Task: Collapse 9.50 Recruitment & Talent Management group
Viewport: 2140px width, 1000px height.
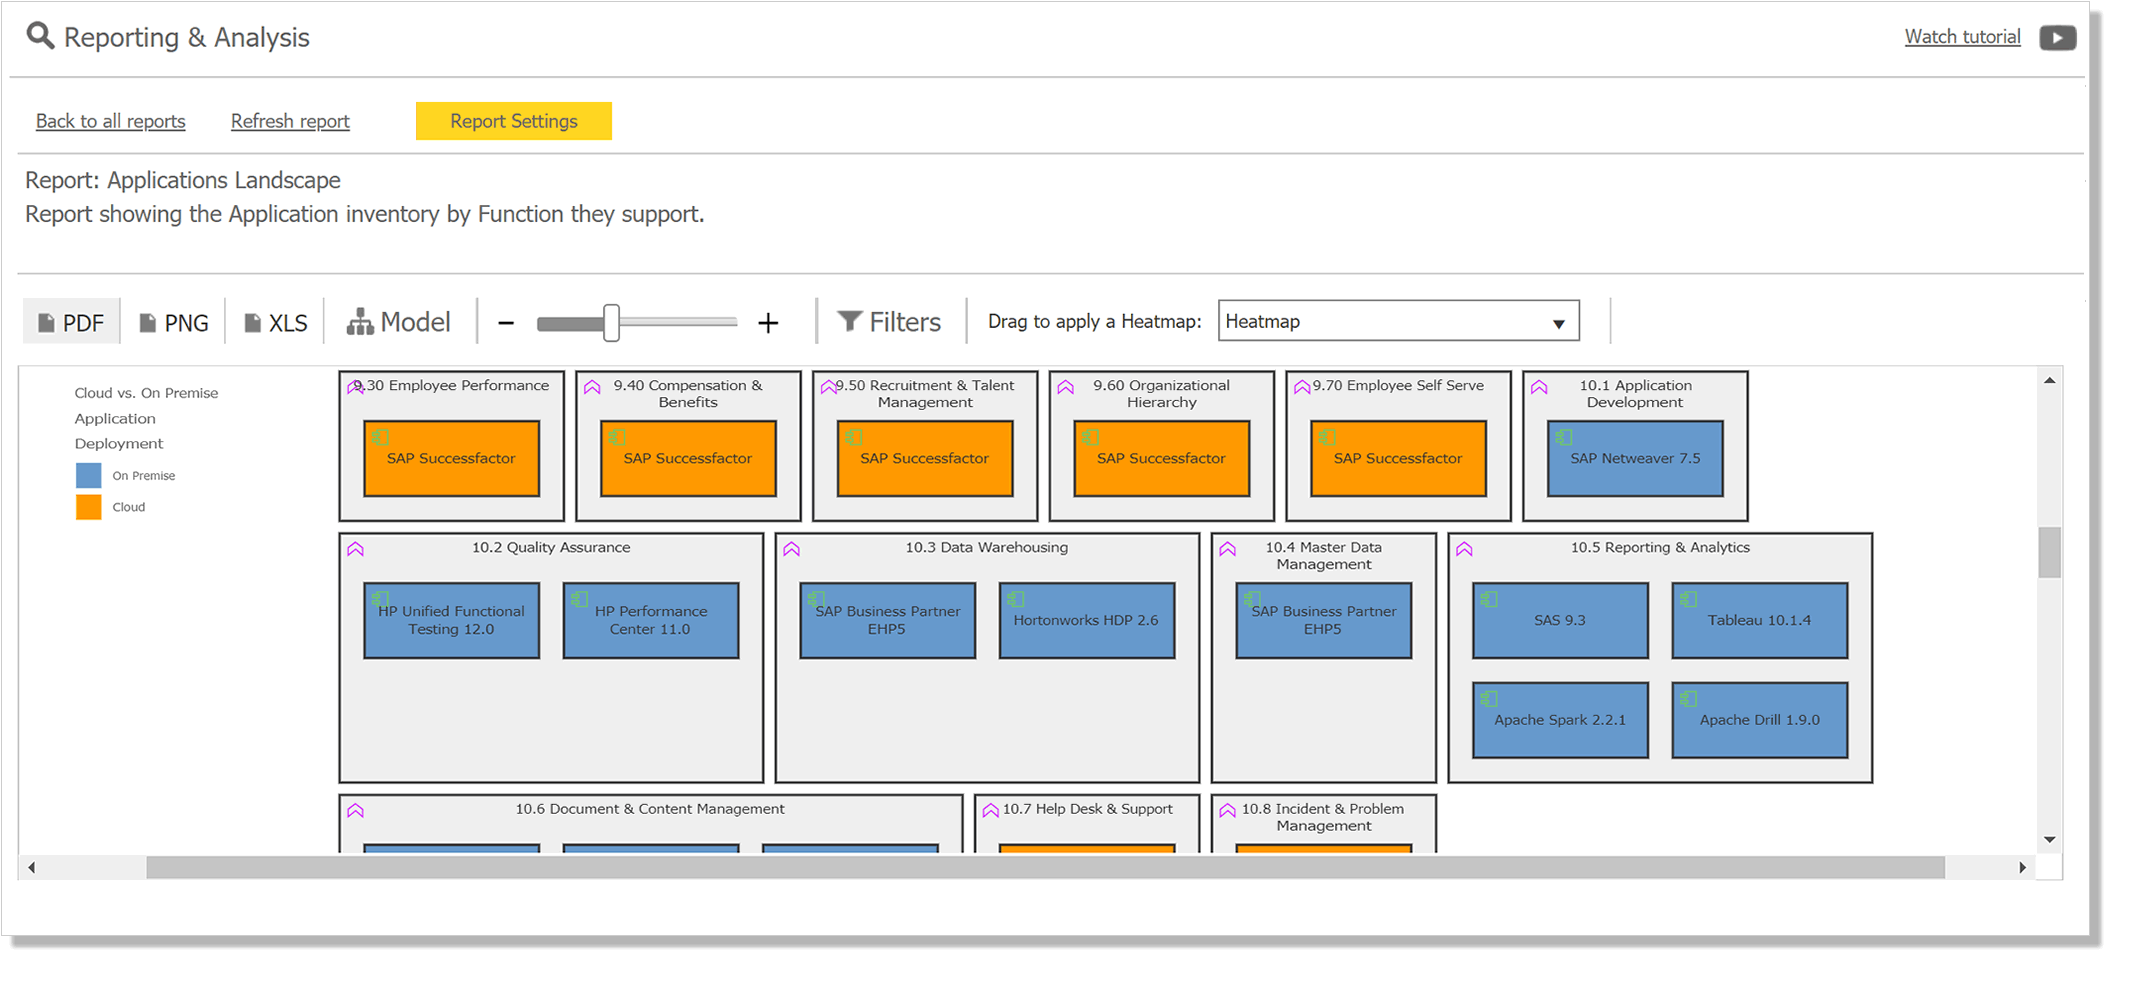Action: [x=829, y=387]
